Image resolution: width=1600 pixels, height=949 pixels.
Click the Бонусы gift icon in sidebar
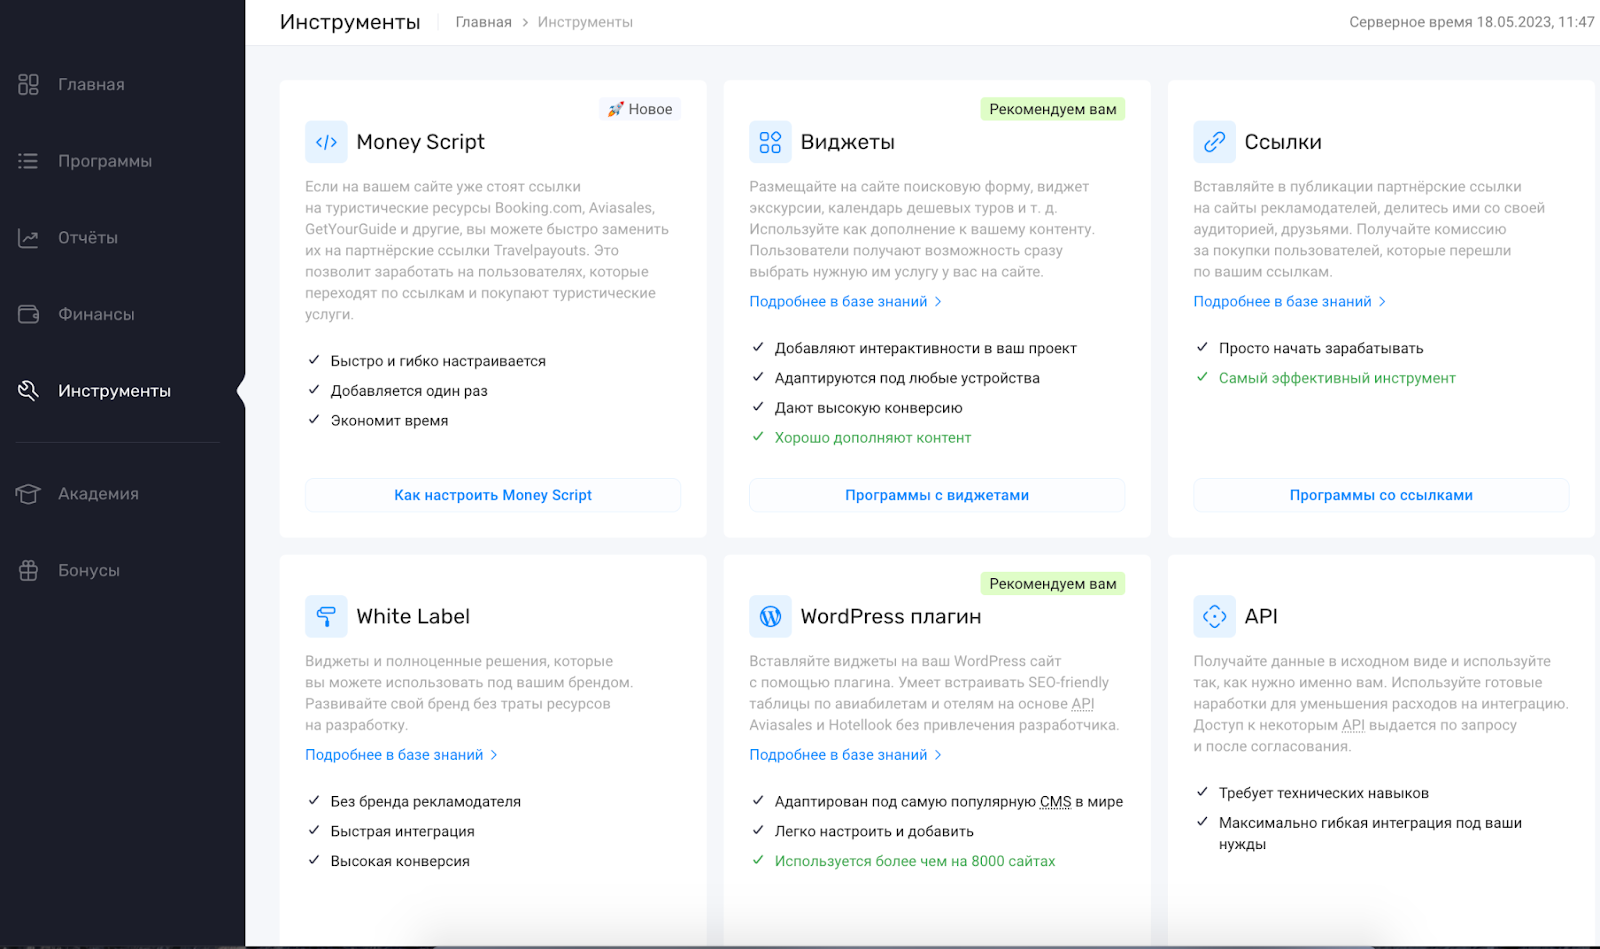(28, 570)
